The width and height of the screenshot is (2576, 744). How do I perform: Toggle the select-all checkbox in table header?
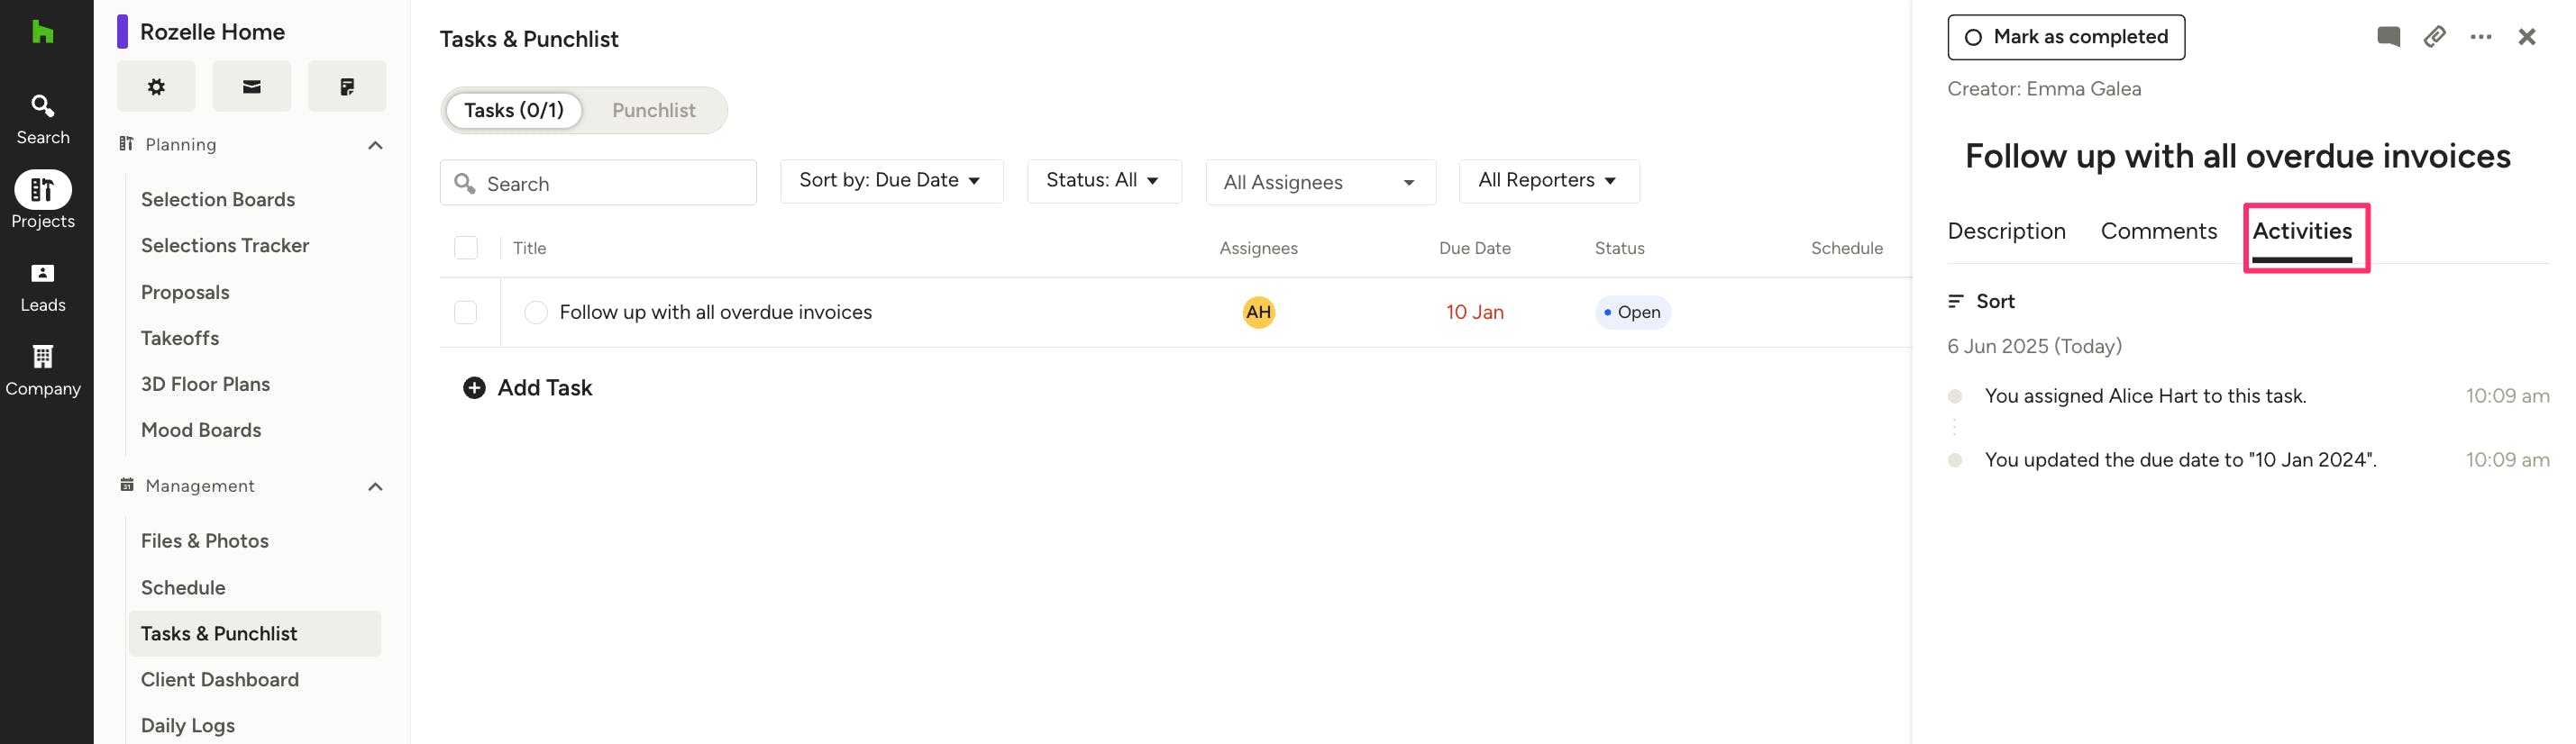(x=466, y=248)
